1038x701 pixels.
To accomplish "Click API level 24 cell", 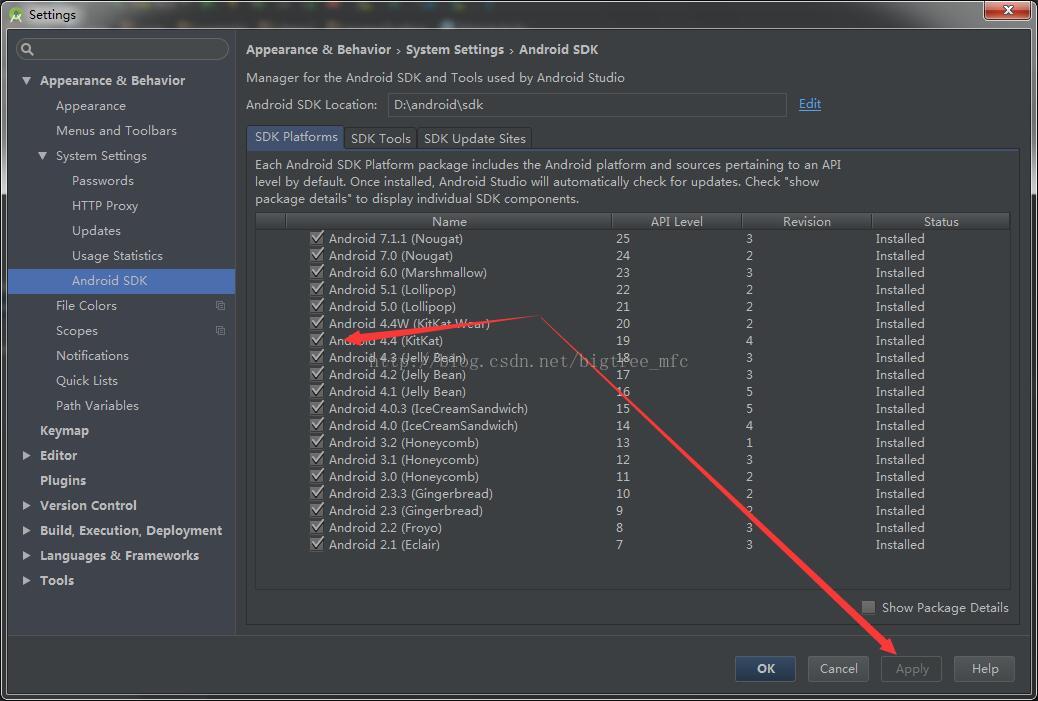I will point(622,256).
